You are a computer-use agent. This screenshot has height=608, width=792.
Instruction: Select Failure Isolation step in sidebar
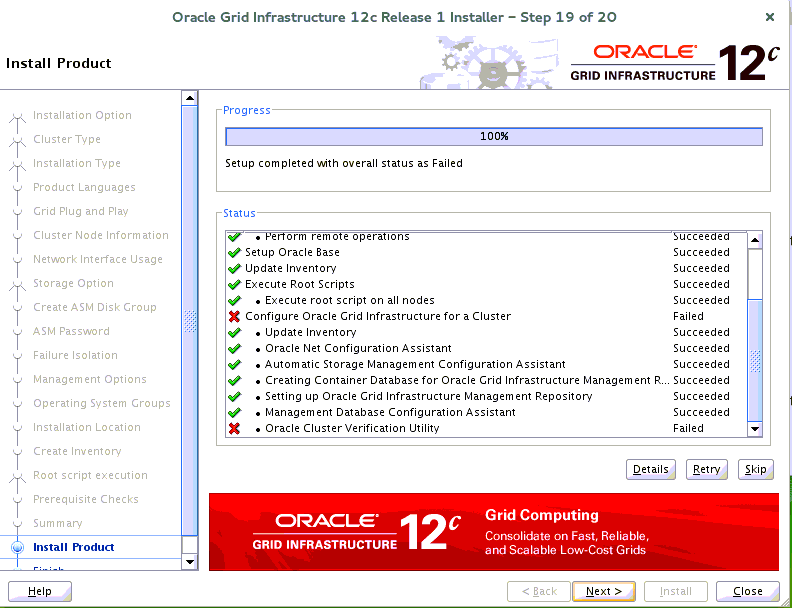[75, 355]
